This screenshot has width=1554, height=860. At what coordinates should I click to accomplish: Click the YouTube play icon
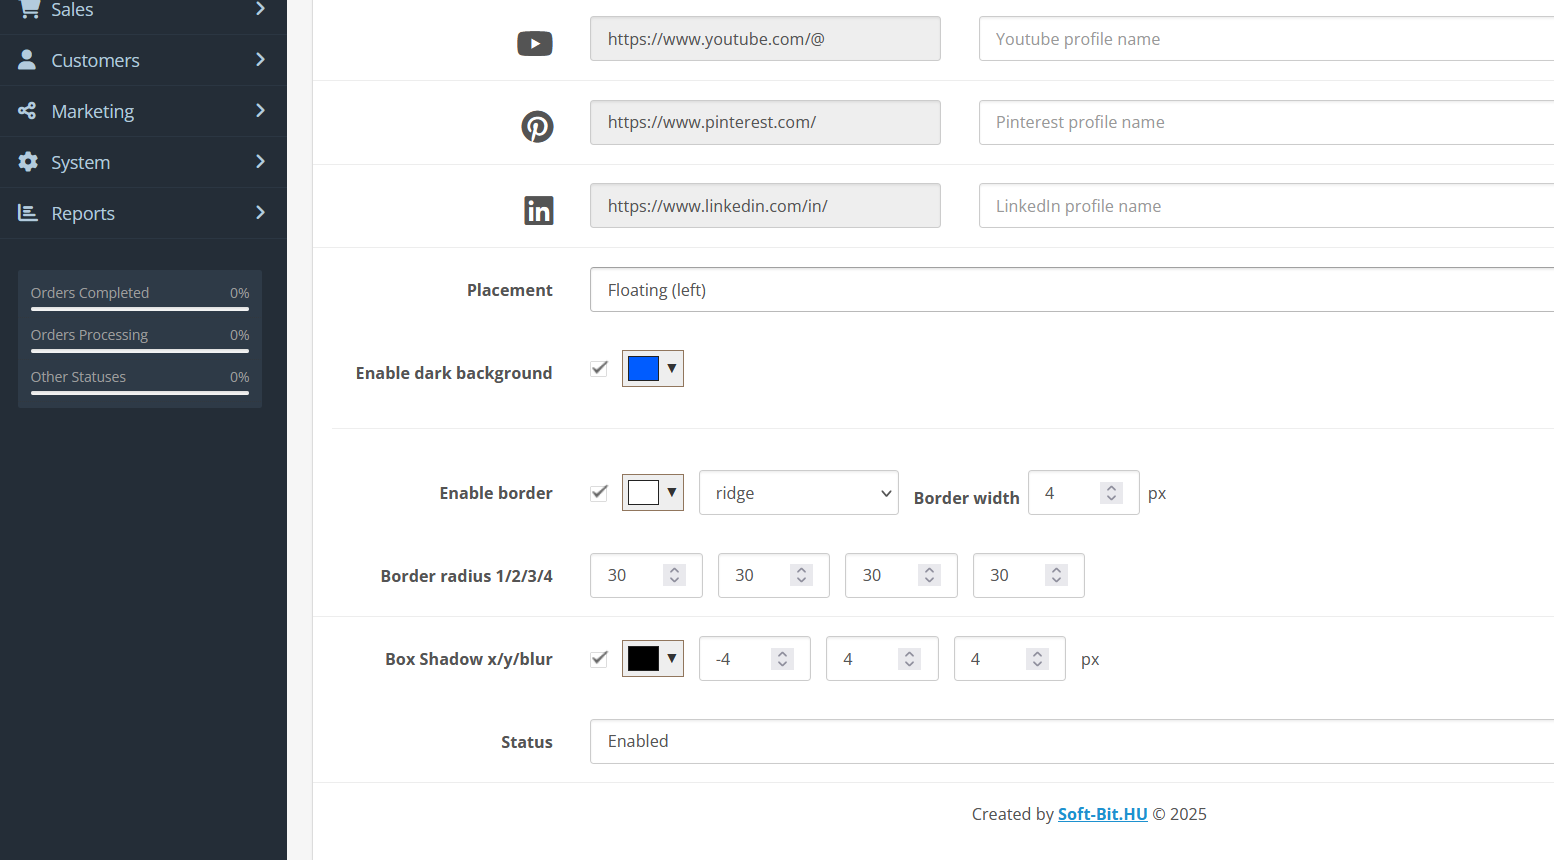(x=535, y=43)
